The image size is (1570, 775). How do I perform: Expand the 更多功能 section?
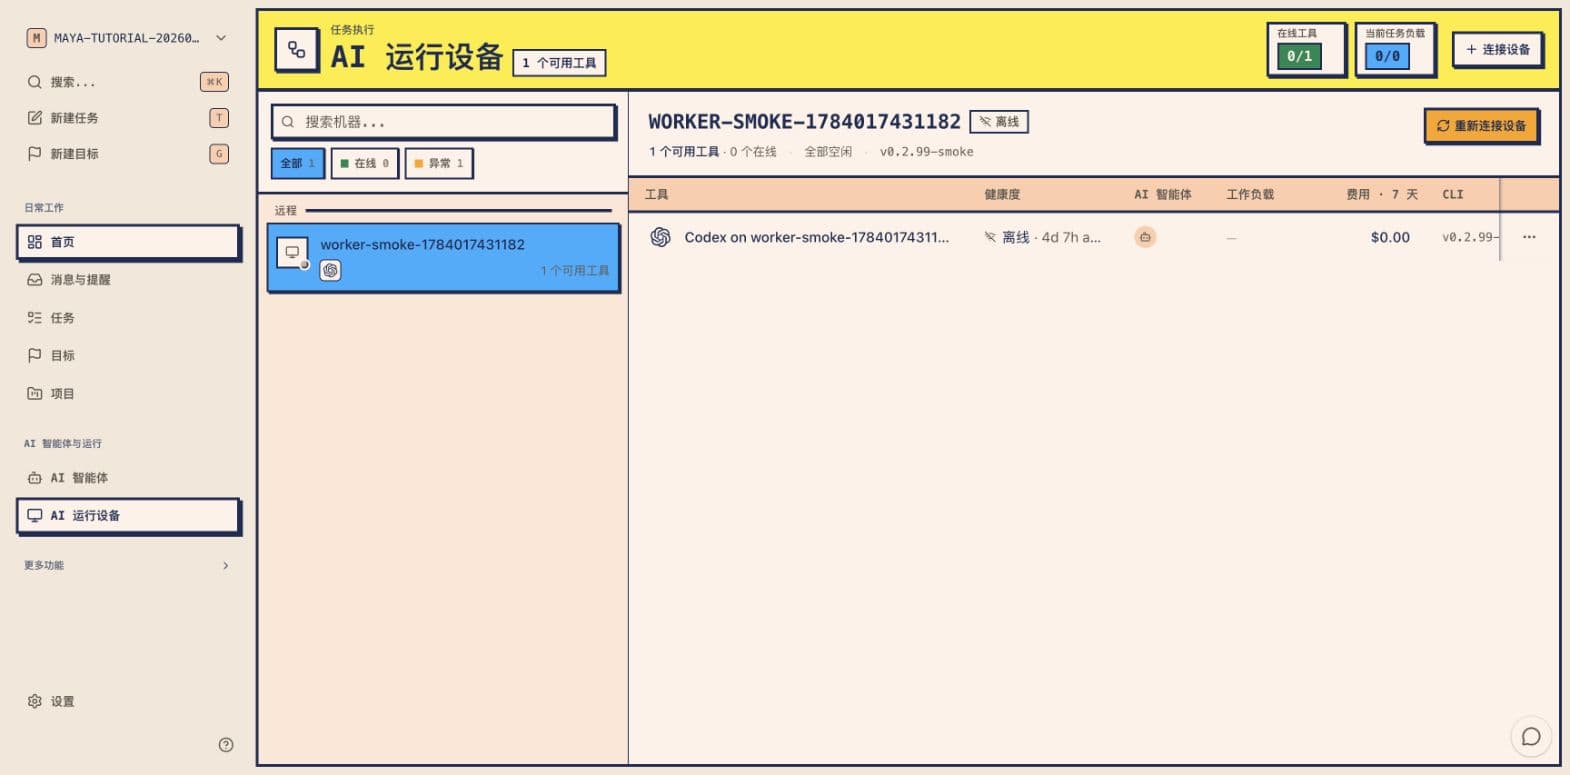point(127,565)
